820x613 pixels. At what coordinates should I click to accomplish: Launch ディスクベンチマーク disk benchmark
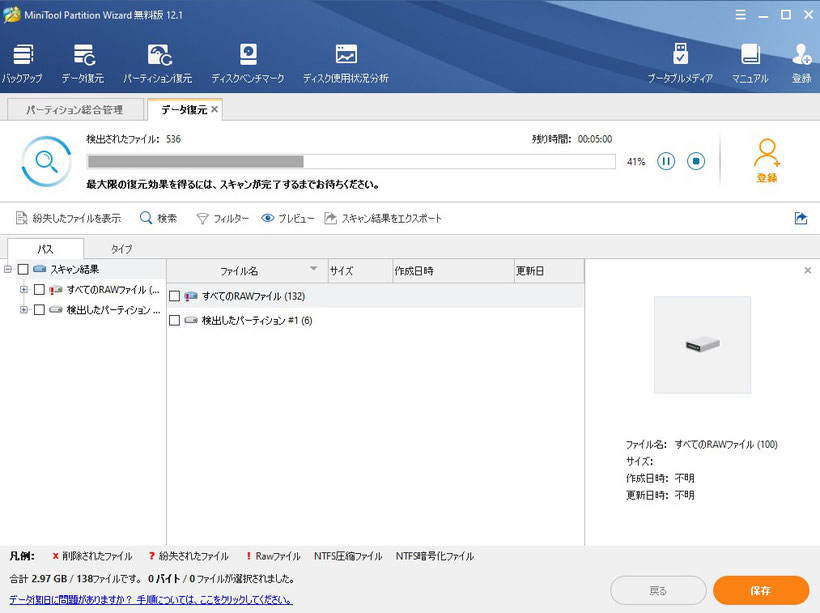(248, 64)
